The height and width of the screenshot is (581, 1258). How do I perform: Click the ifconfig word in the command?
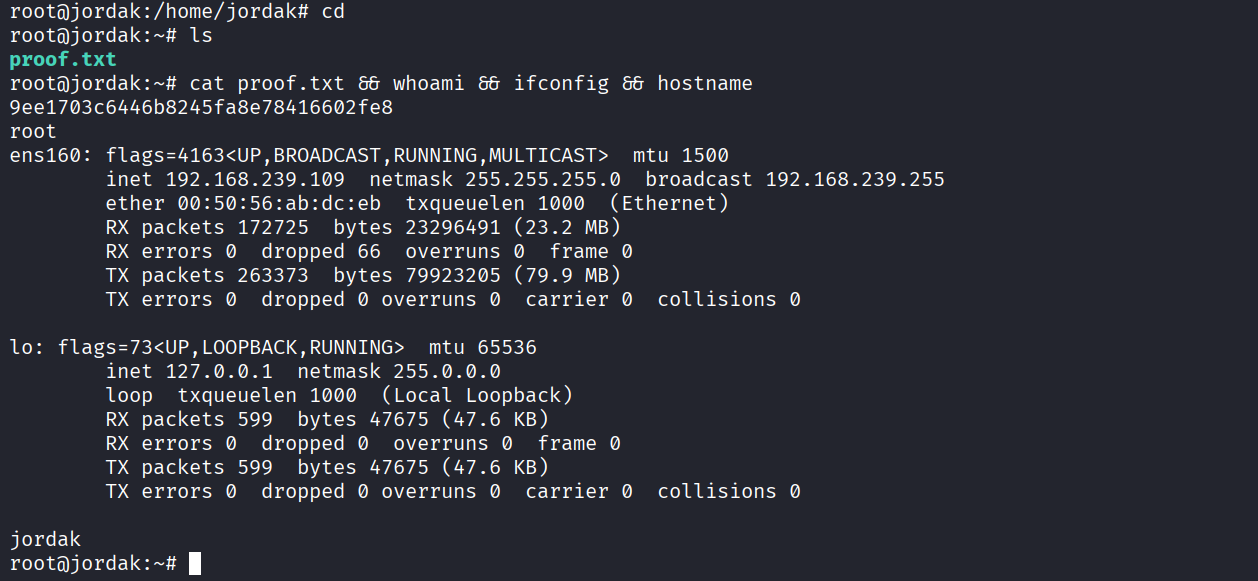pos(561,84)
